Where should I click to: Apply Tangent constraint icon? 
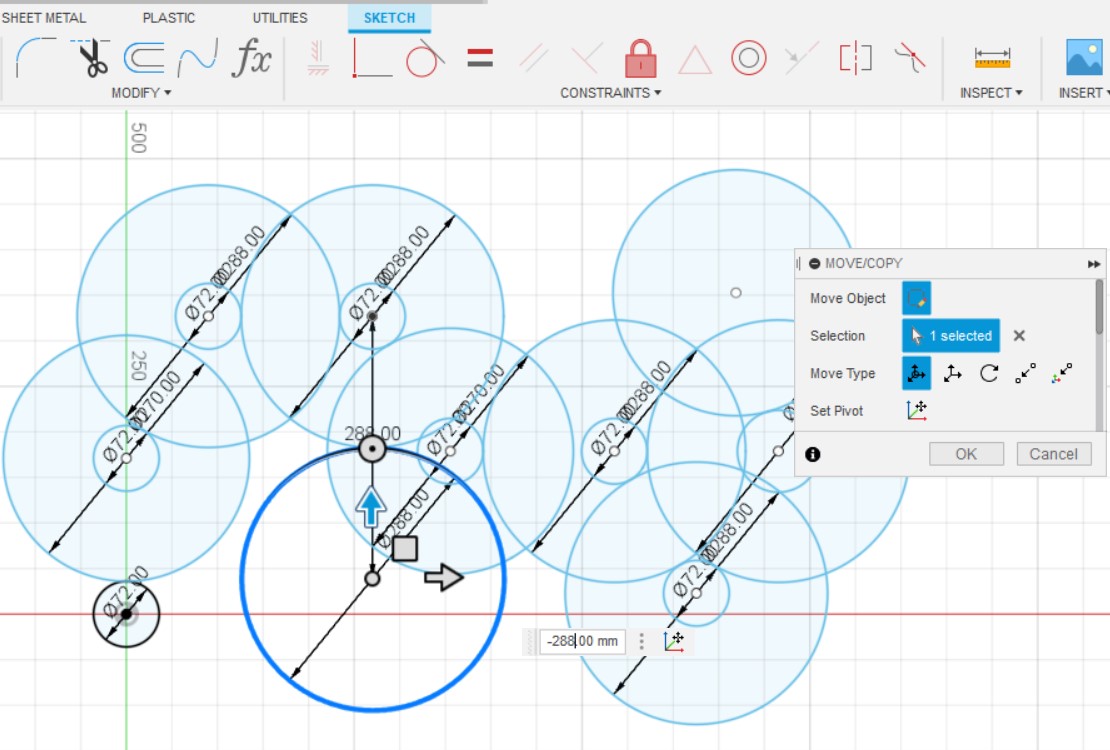tap(424, 57)
